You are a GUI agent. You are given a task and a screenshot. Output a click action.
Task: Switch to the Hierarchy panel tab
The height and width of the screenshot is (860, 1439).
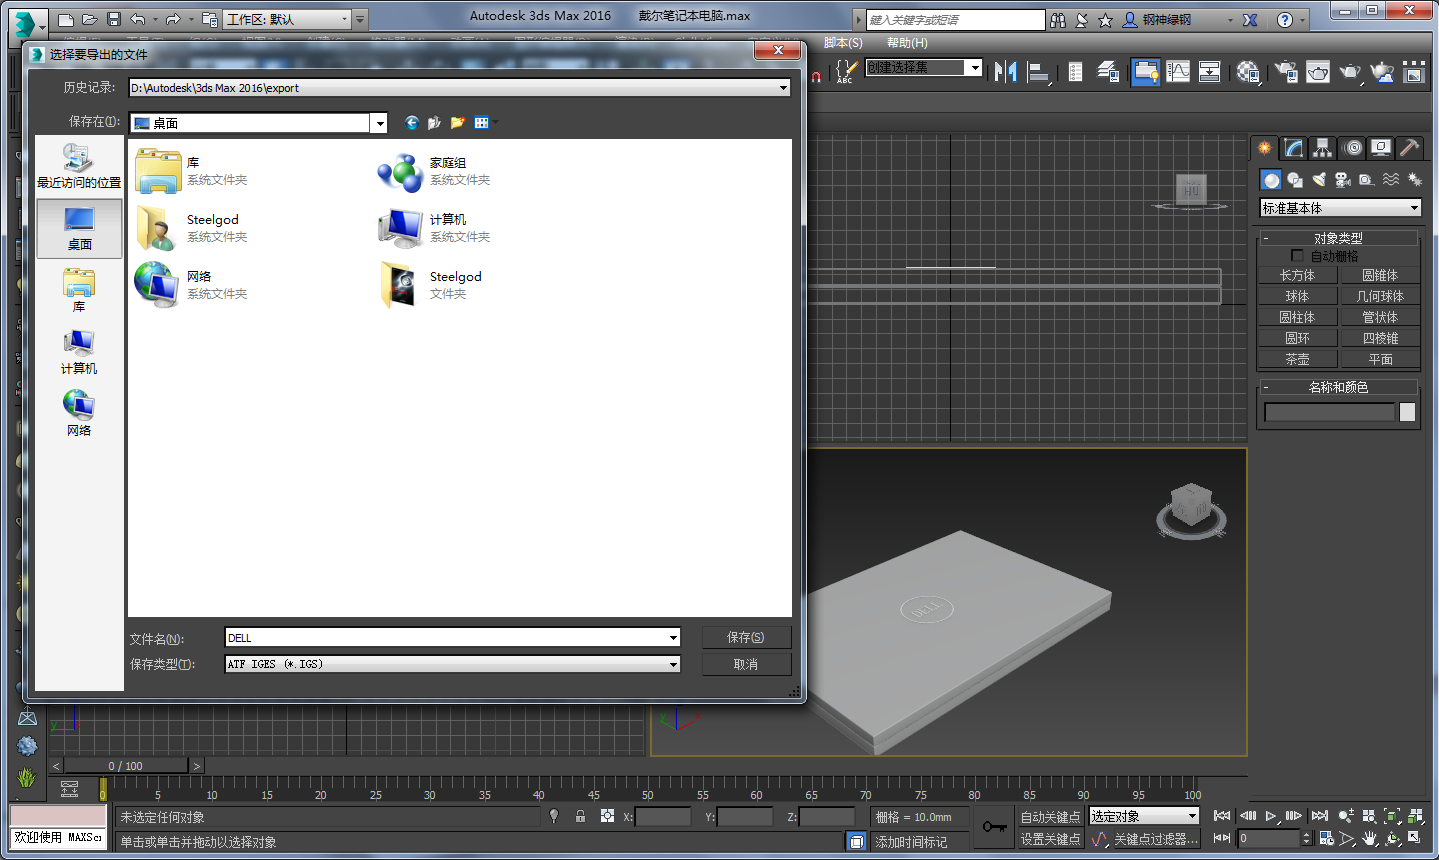click(1323, 148)
